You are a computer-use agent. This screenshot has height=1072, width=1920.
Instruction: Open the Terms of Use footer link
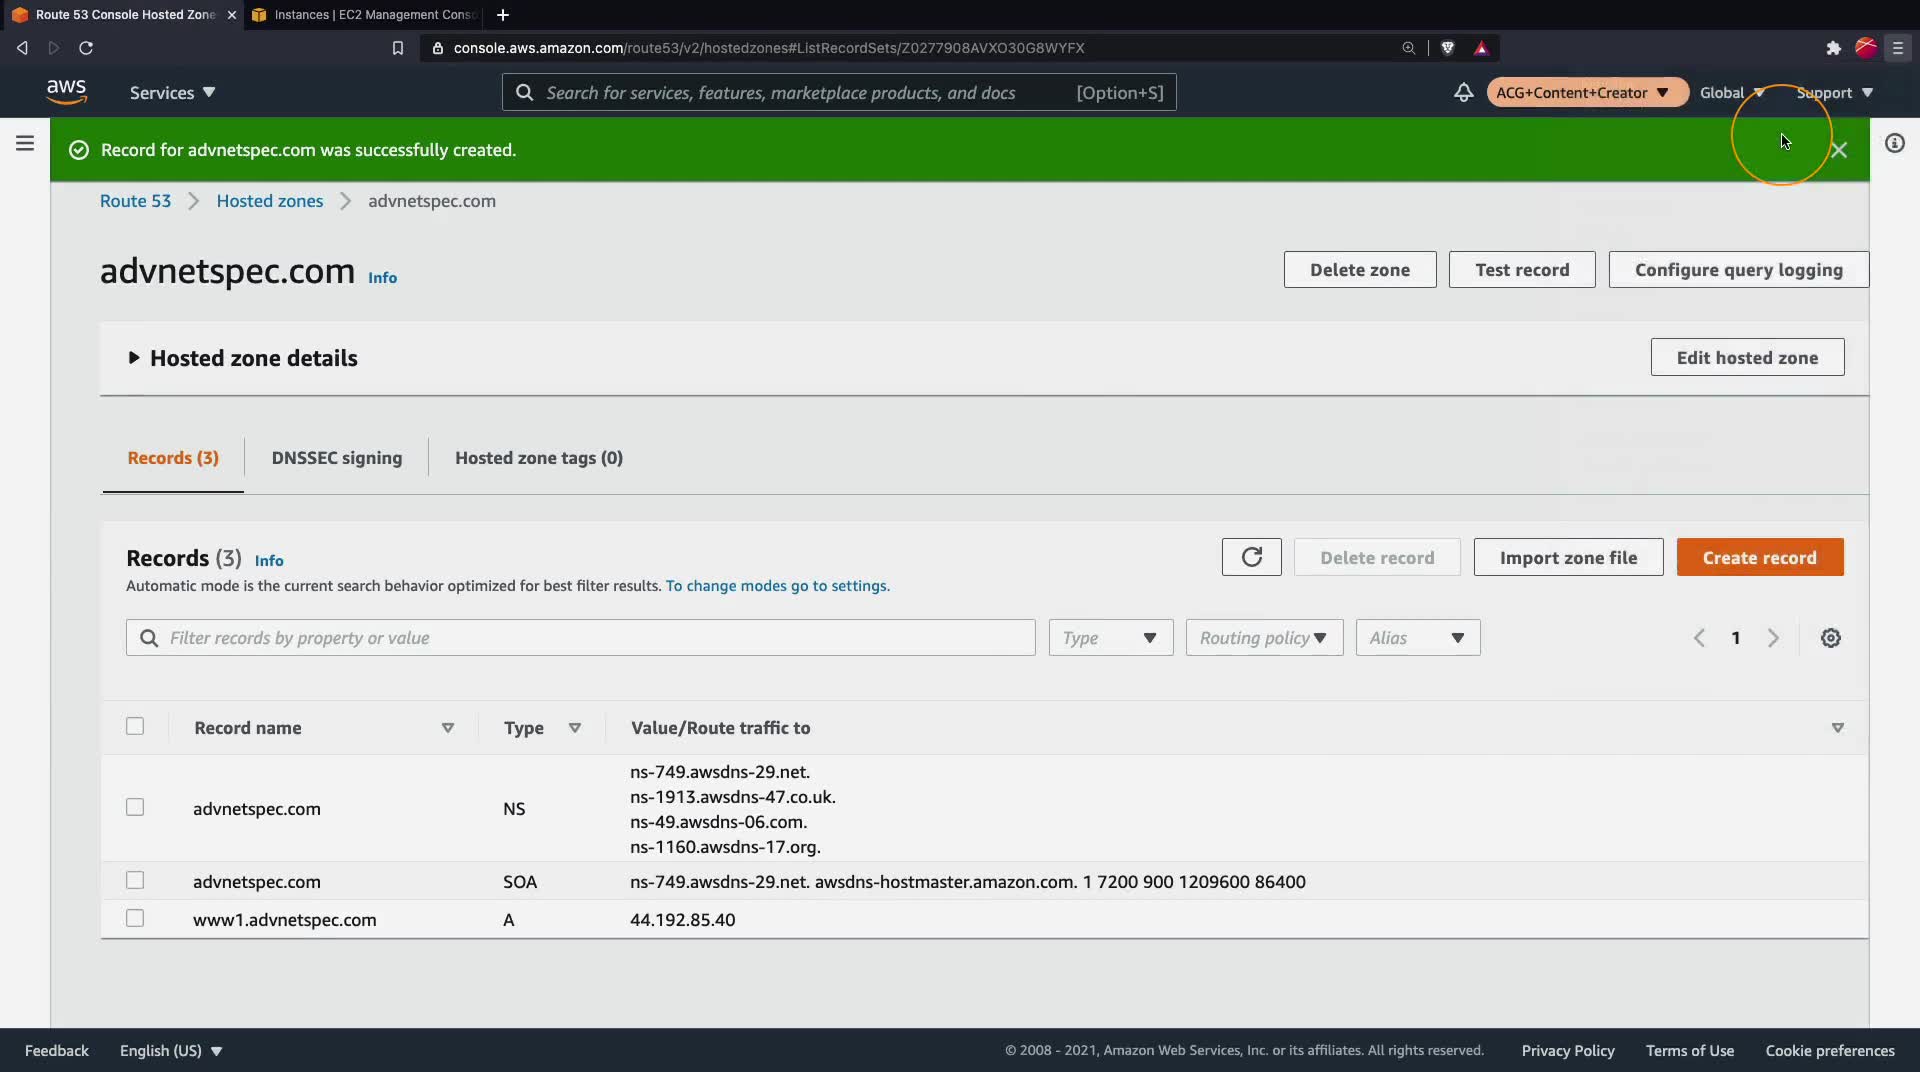pyautogui.click(x=1690, y=1050)
